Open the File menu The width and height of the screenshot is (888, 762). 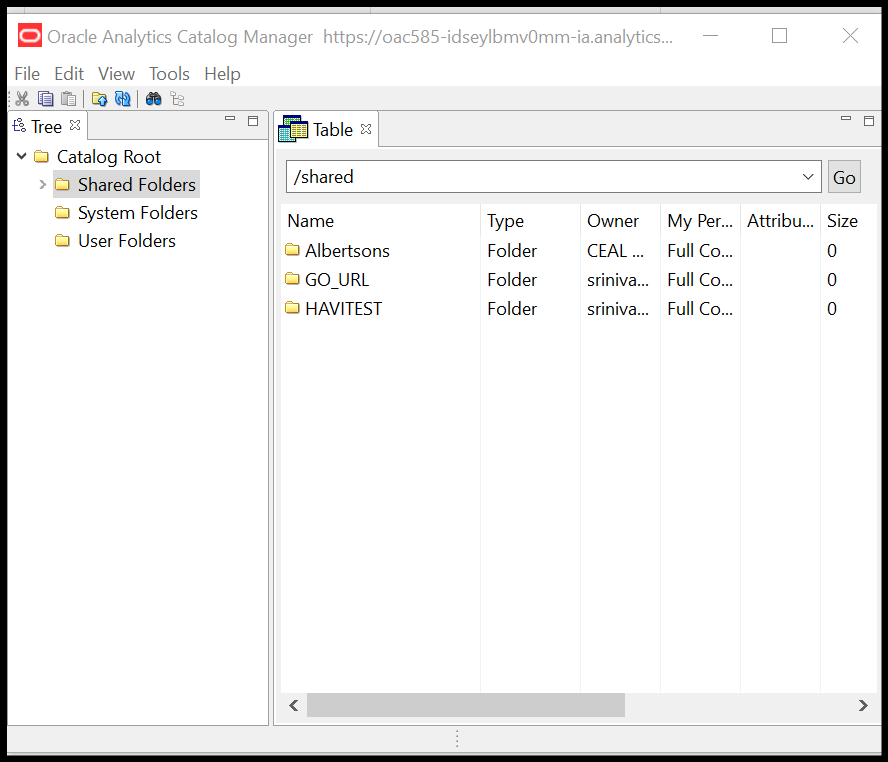point(27,74)
